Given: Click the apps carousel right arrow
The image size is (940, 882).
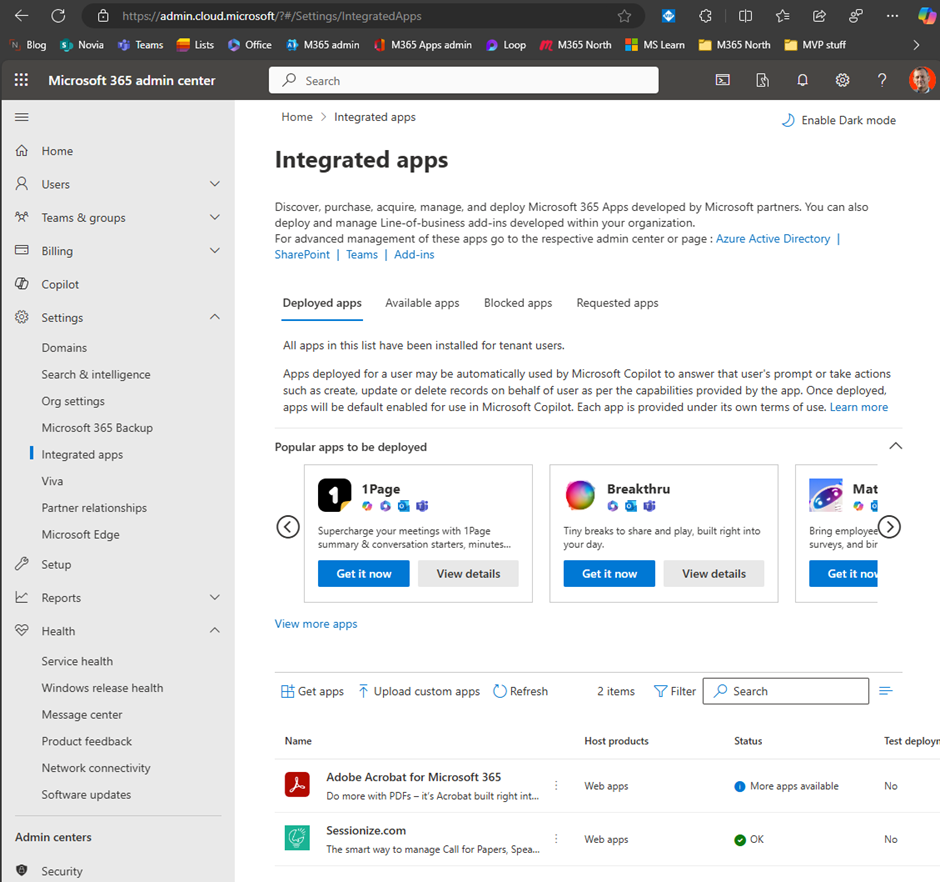Looking at the screenshot, I should click(x=889, y=527).
